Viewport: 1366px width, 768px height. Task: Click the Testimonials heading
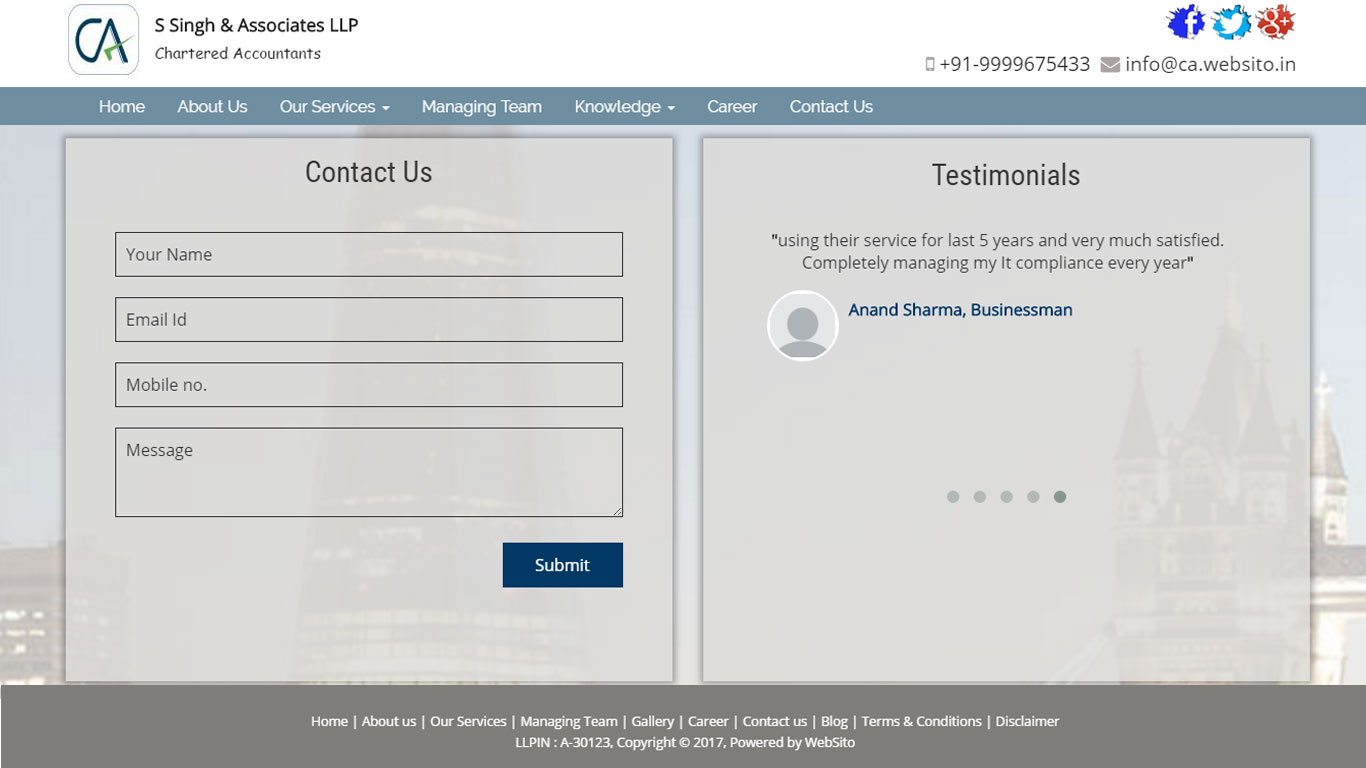point(1006,175)
